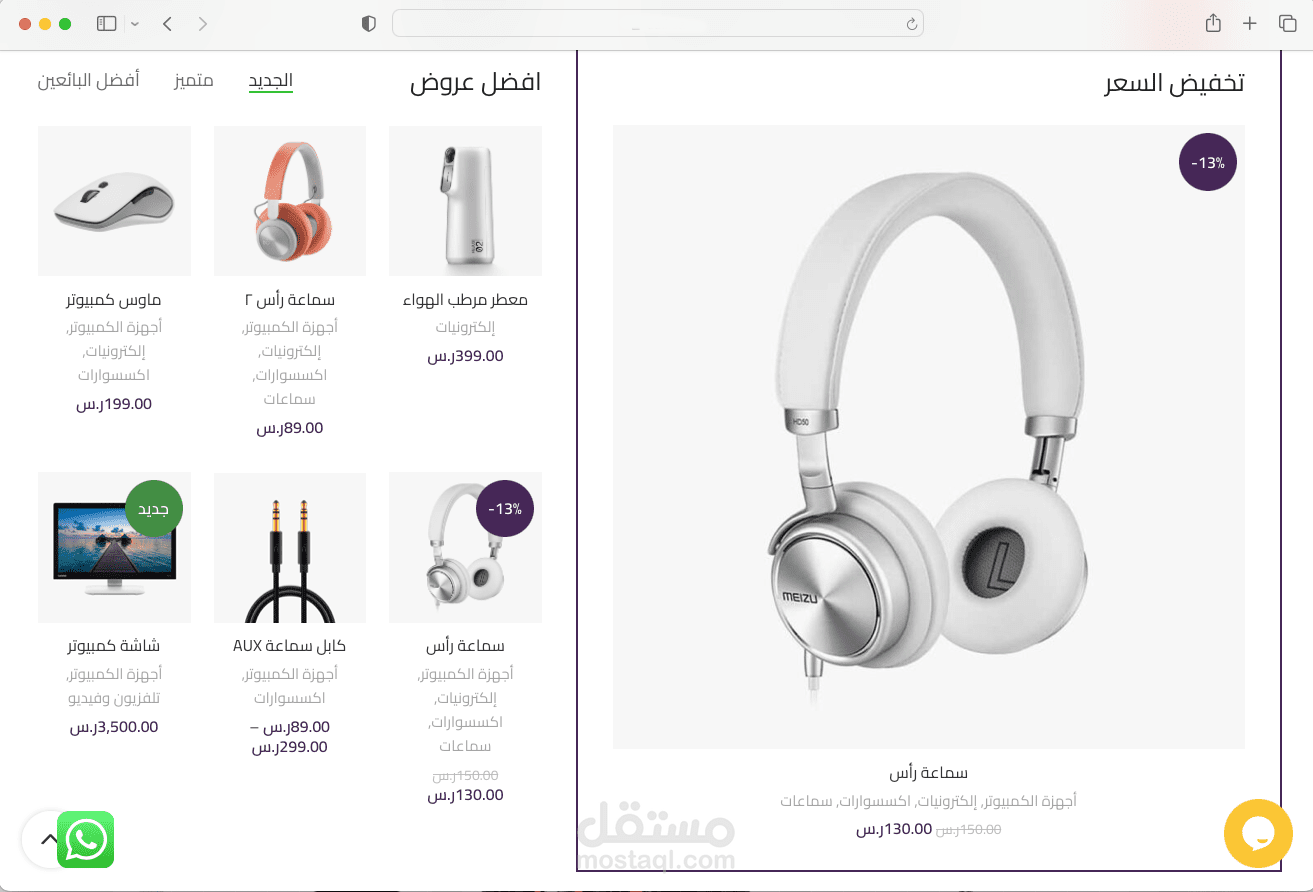Open the privacy shield icon

click(x=369, y=23)
